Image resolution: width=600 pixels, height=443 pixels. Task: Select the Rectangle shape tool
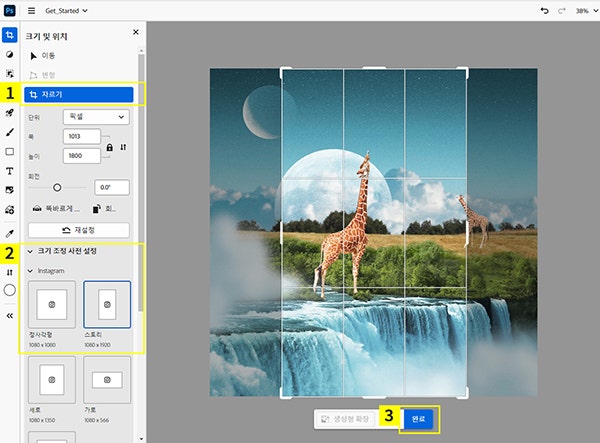(10, 152)
